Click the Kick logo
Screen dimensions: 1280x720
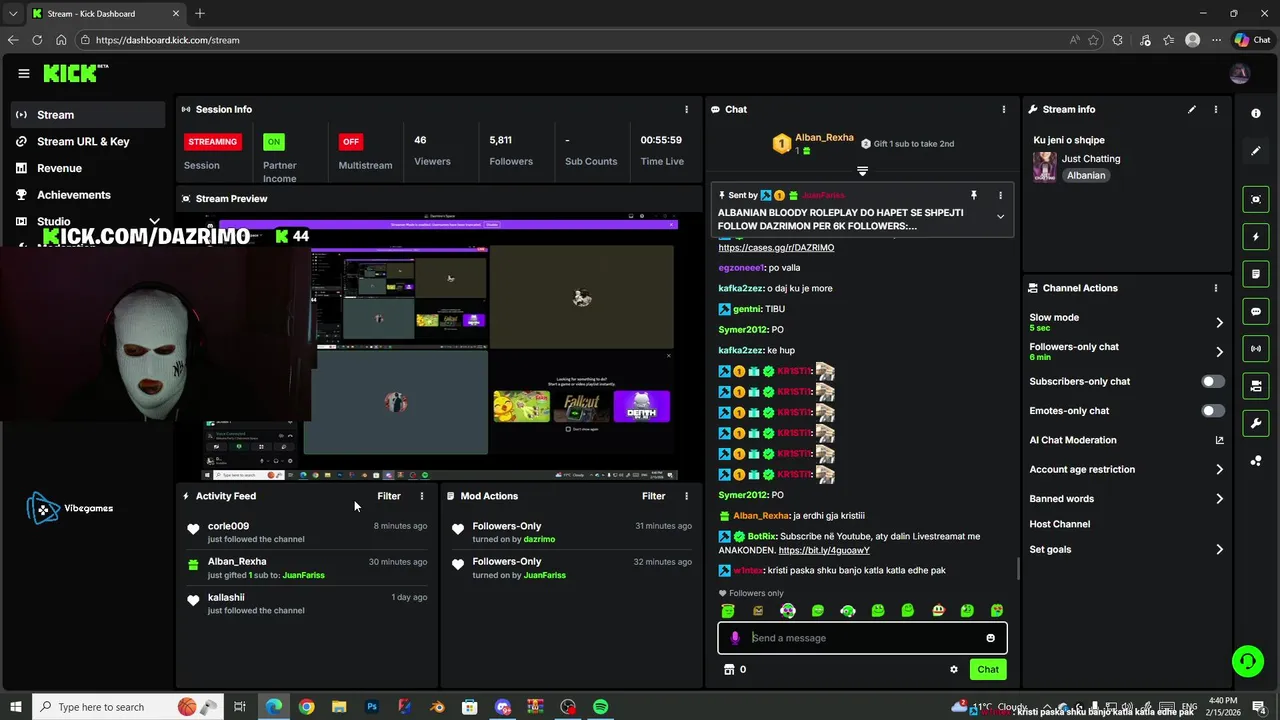(x=75, y=73)
